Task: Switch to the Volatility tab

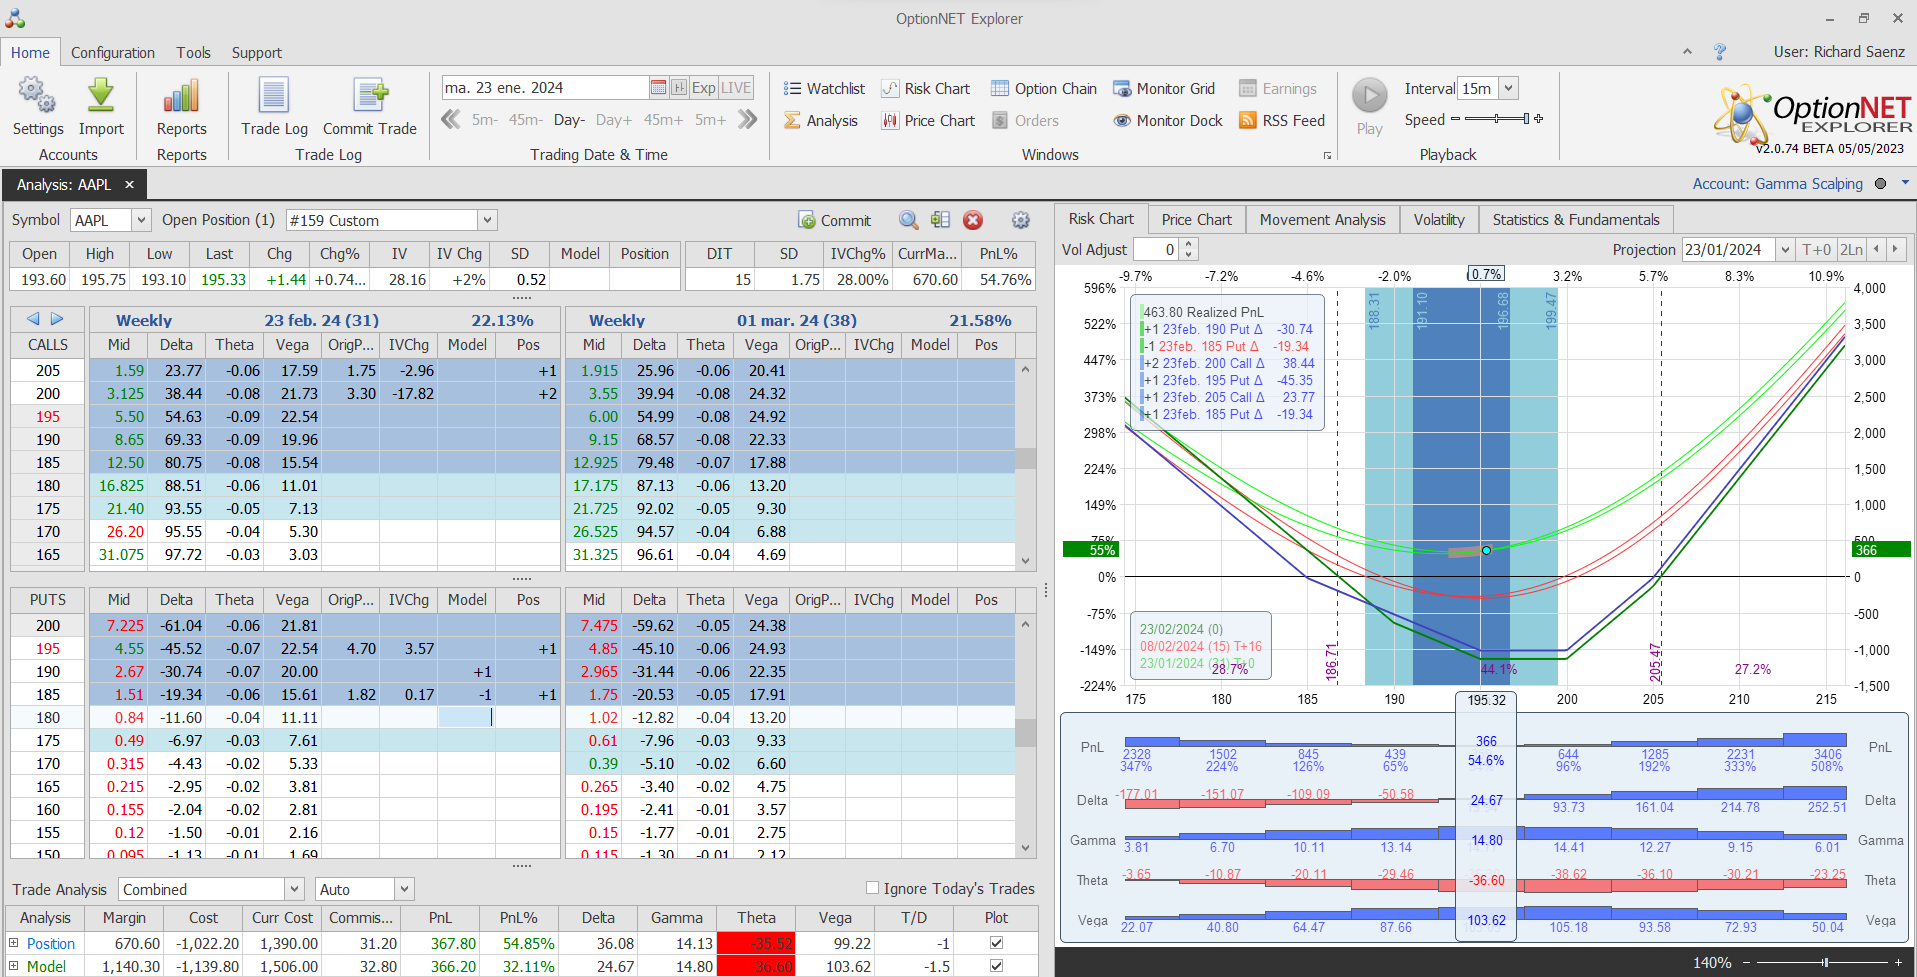Action: 1439,220
